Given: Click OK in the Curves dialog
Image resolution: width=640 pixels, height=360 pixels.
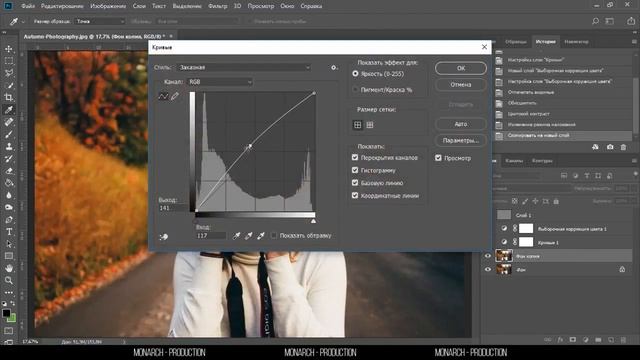Looking at the screenshot, I should (460, 68).
